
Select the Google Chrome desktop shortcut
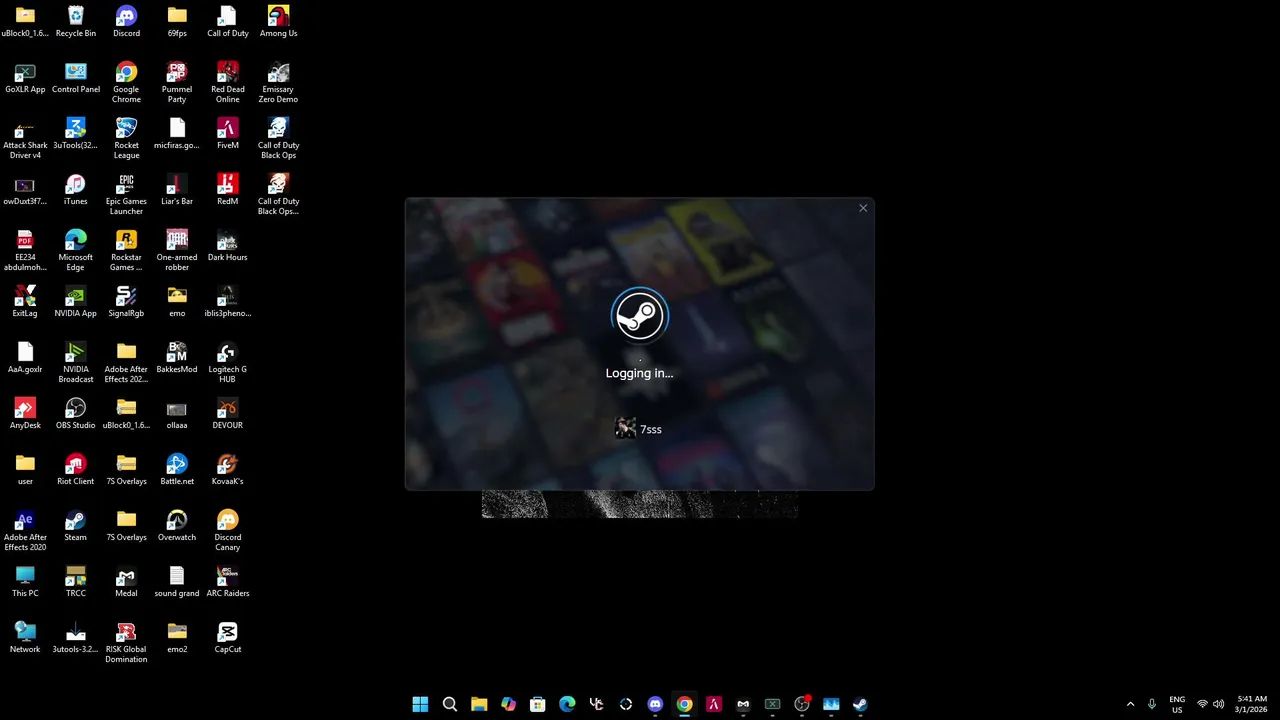coord(126,82)
